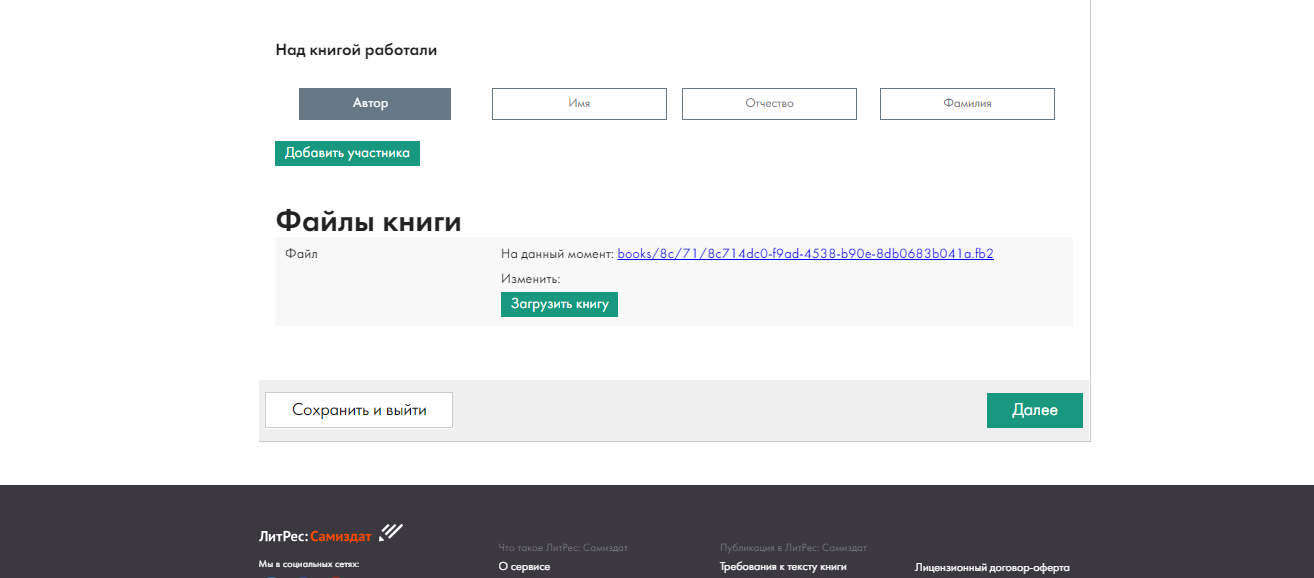Click the ЛитРес: Самиздат logo text
The image size is (1314, 578).
tap(315, 536)
